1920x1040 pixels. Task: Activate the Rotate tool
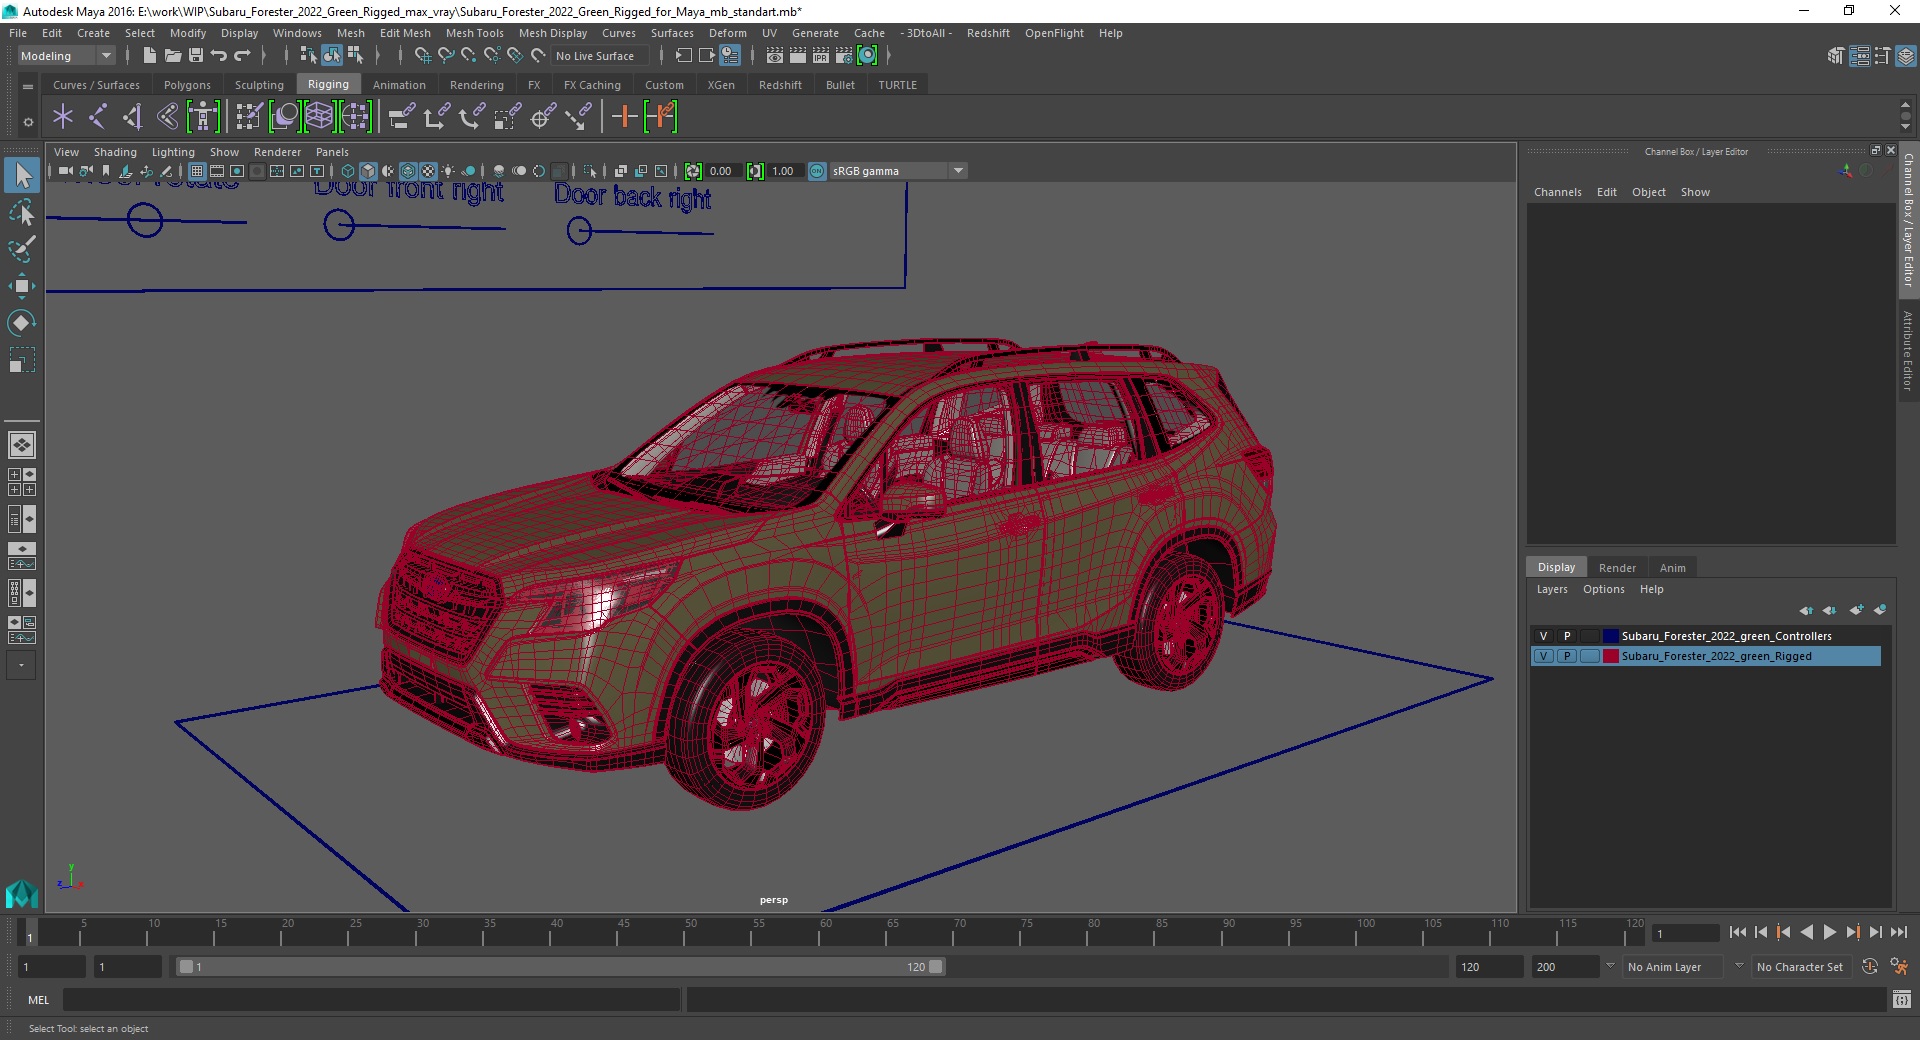22,322
